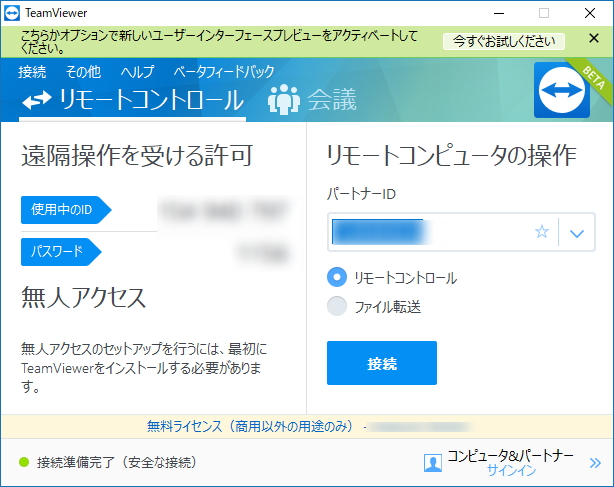Click the 今すぐお試しください button
Viewport: 614px width, 487px height.
pyautogui.click(x=504, y=41)
